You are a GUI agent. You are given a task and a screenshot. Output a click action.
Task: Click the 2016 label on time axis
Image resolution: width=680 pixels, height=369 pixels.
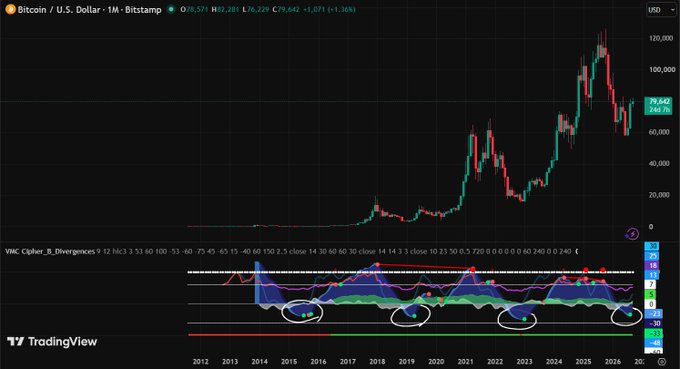point(318,361)
